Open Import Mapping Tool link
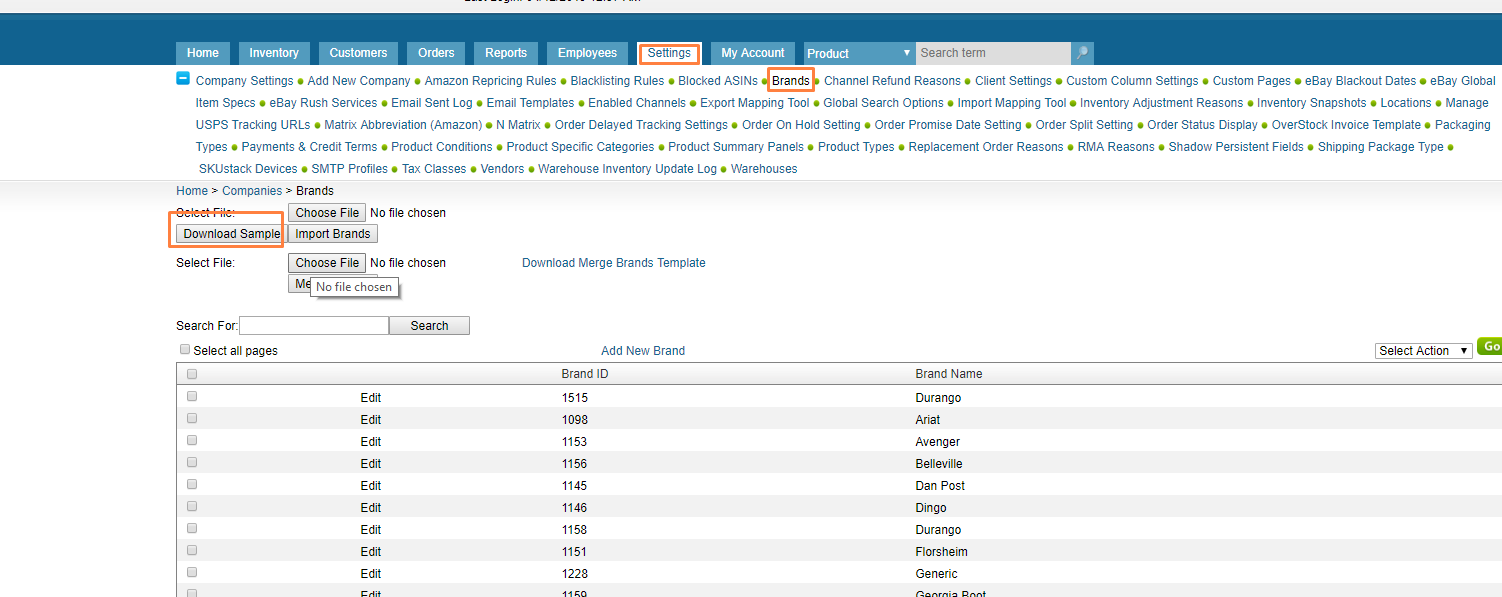This screenshot has height=597, width=1502. click(x=1012, y=103)
